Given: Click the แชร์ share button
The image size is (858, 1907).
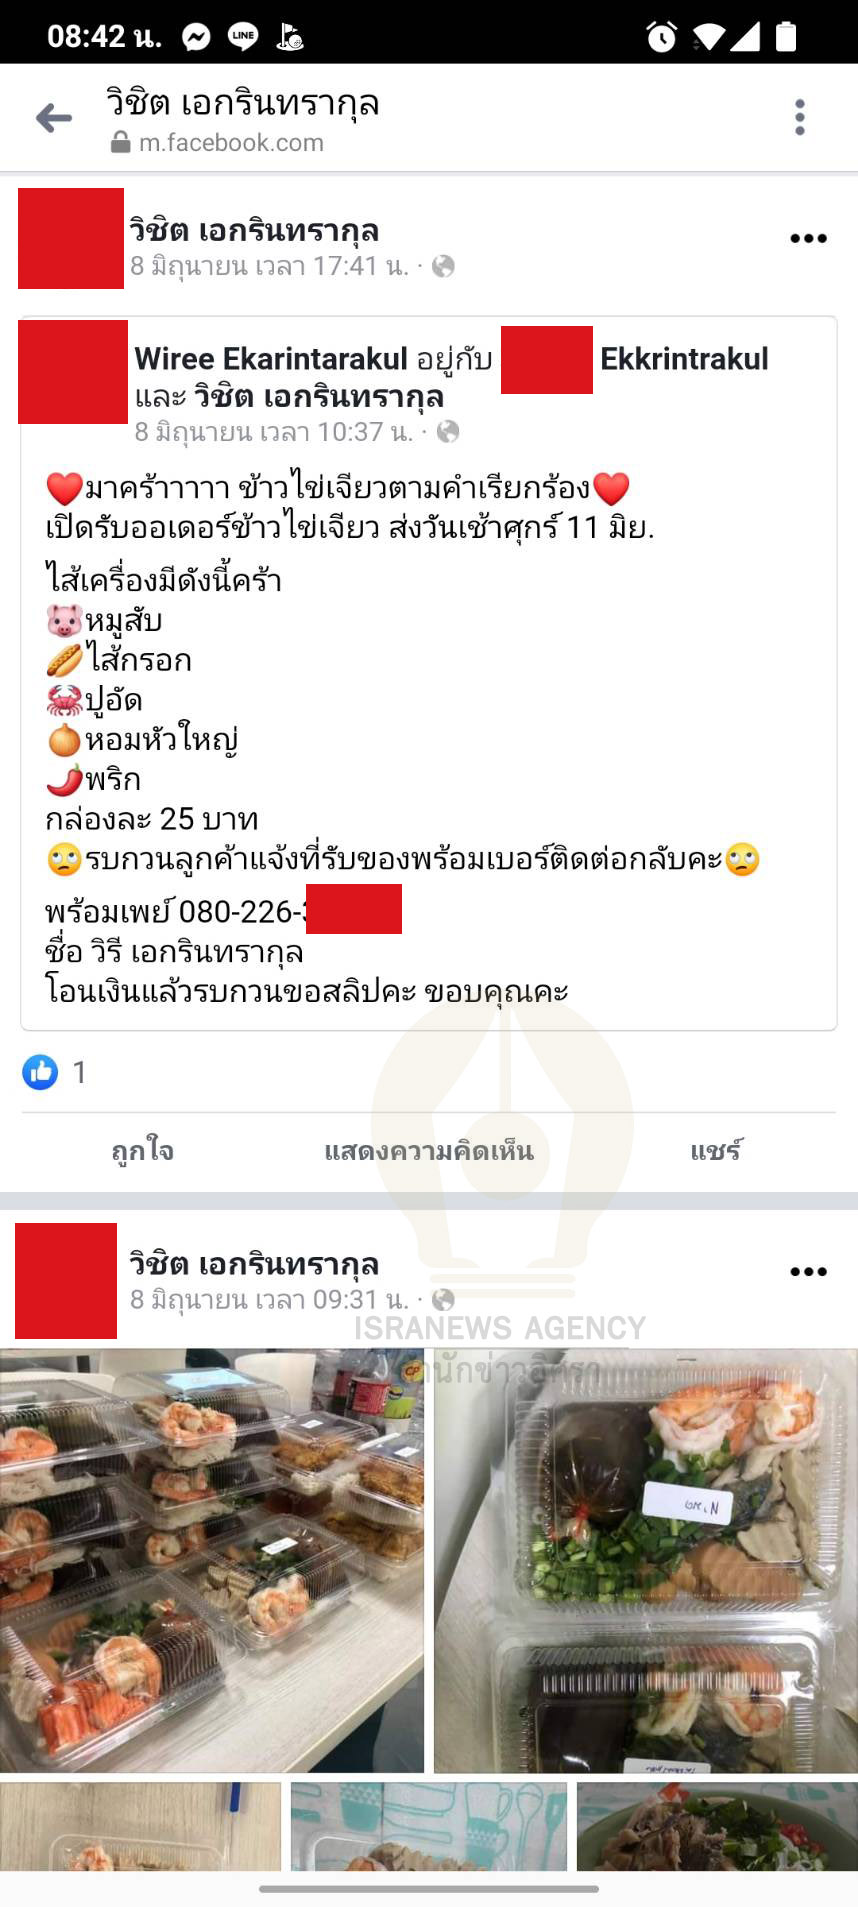Looking at the screenshot, I should [x=716, y=1151].
